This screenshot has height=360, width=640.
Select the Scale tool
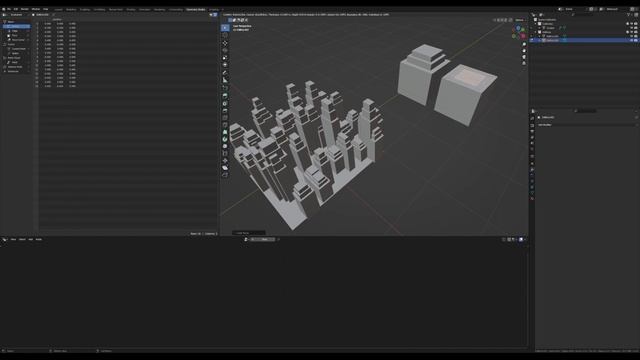click(x=225, y=58)
